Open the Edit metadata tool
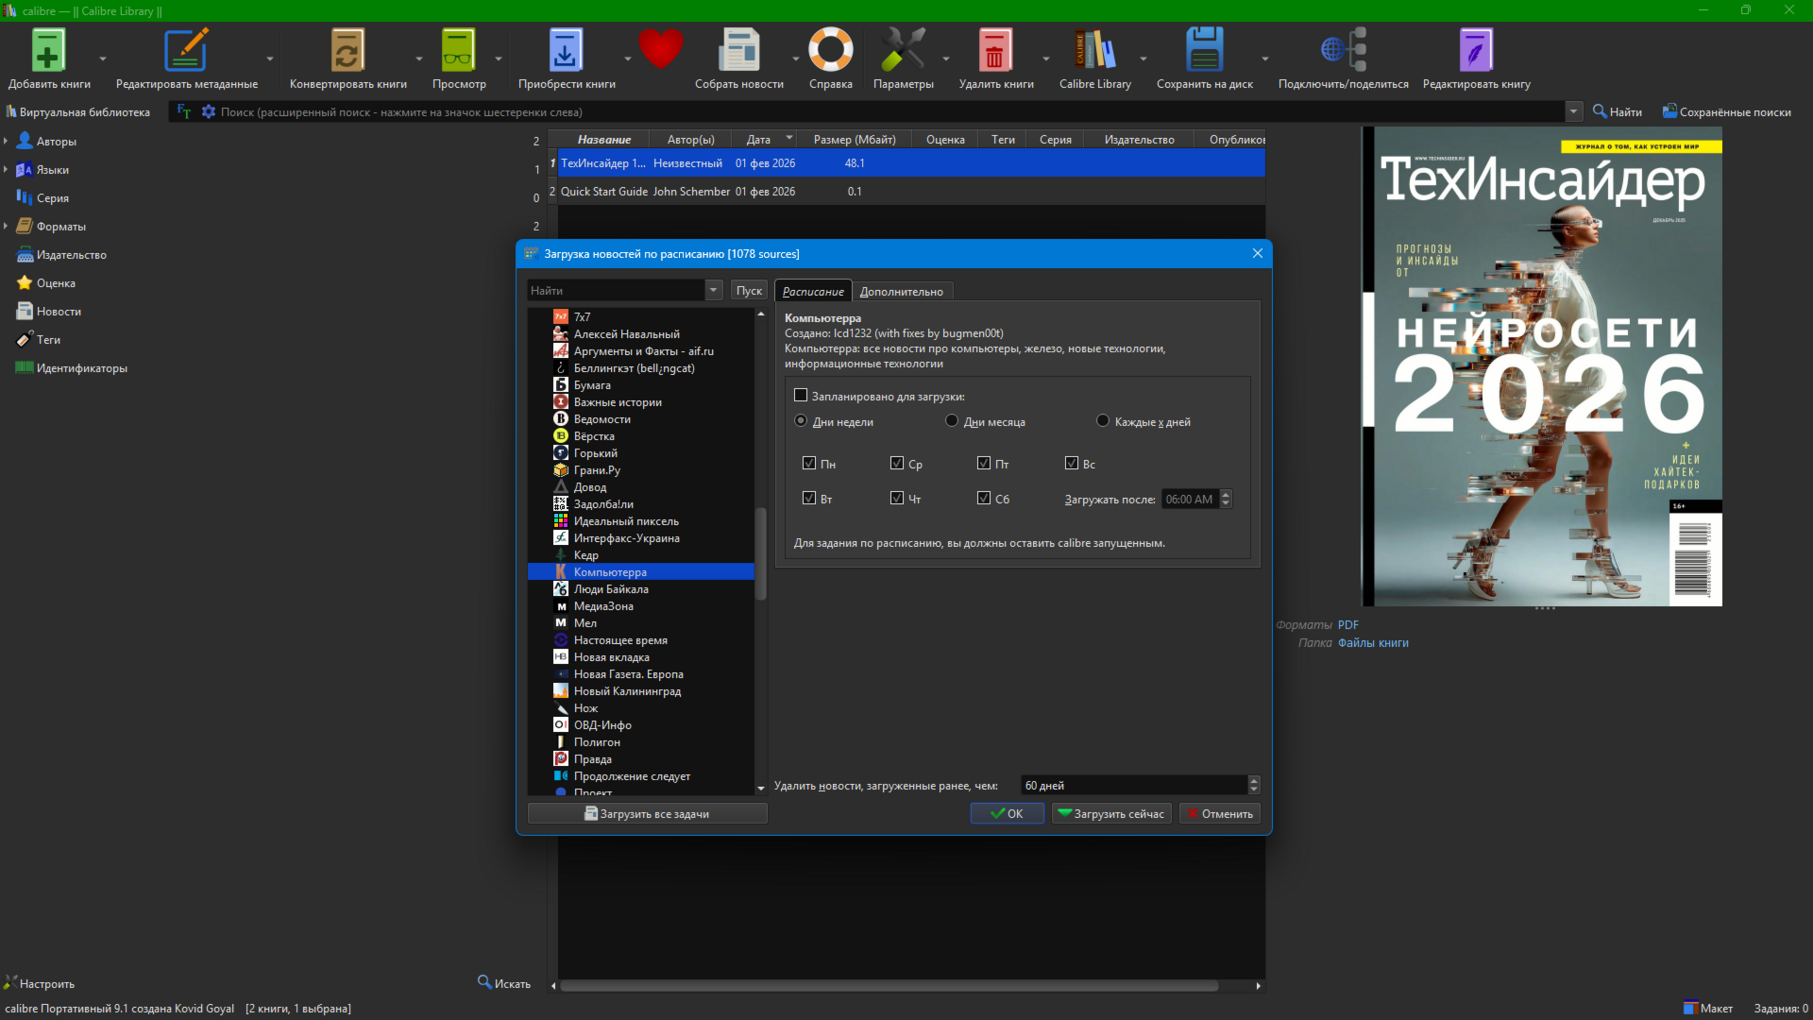The image size is (1813, 1020). [x=186, y=52]
